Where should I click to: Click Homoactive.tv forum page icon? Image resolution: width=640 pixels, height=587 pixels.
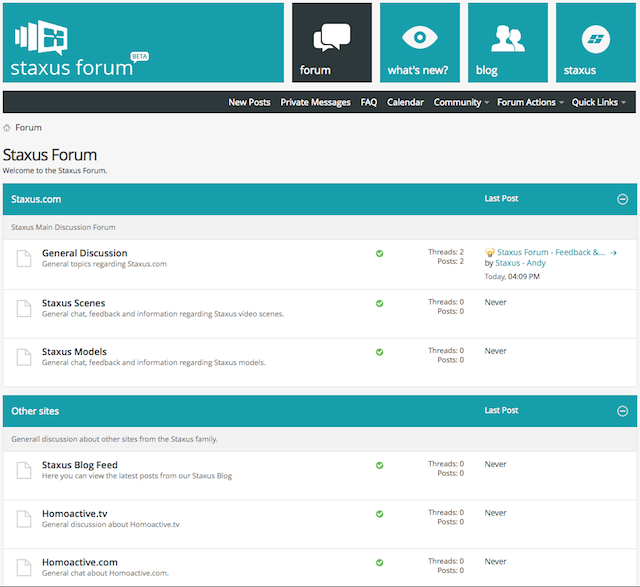point(24,519)
